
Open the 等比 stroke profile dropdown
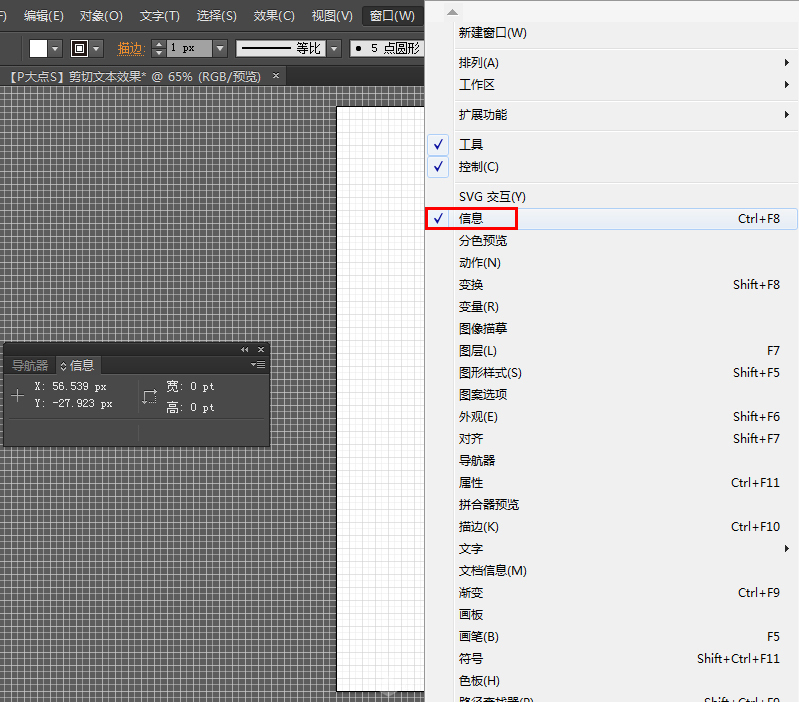pyautogui.click(x=333, y=48)
